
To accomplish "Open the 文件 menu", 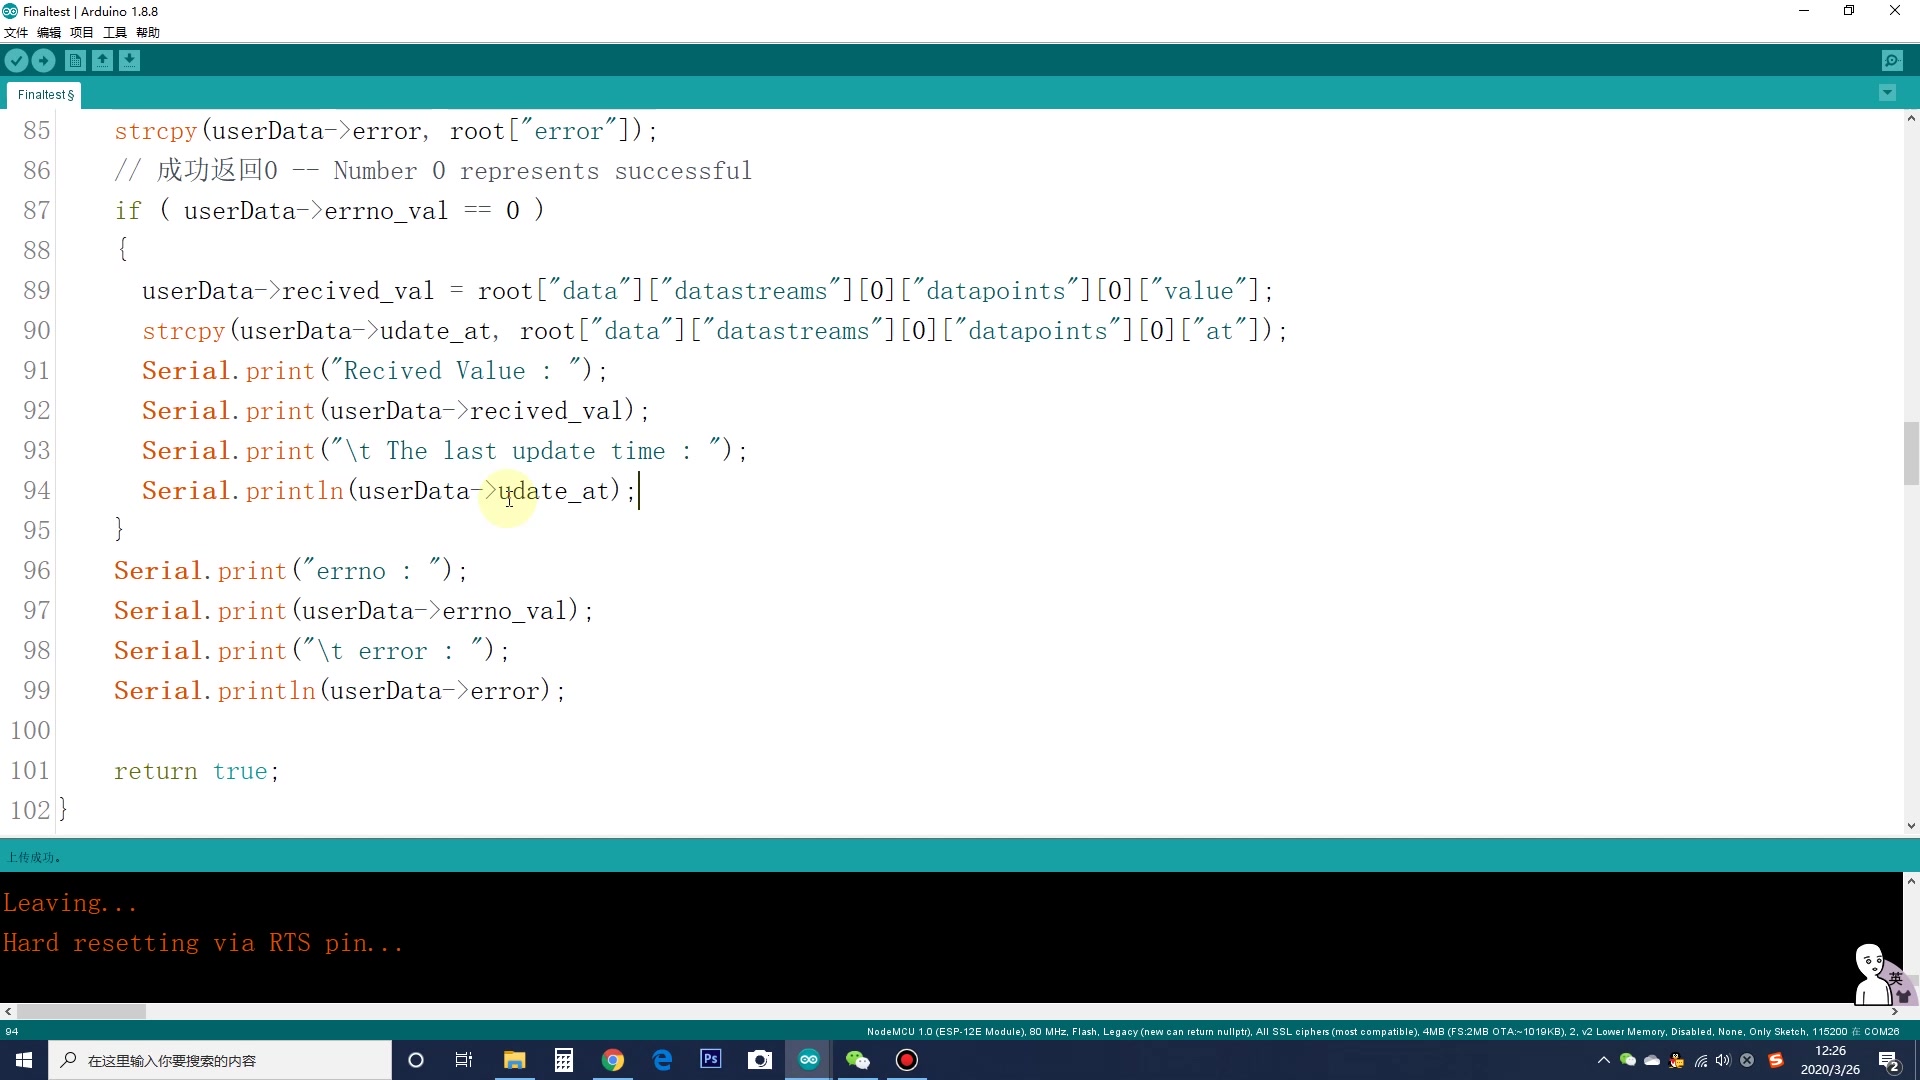I will pos(16,32).
